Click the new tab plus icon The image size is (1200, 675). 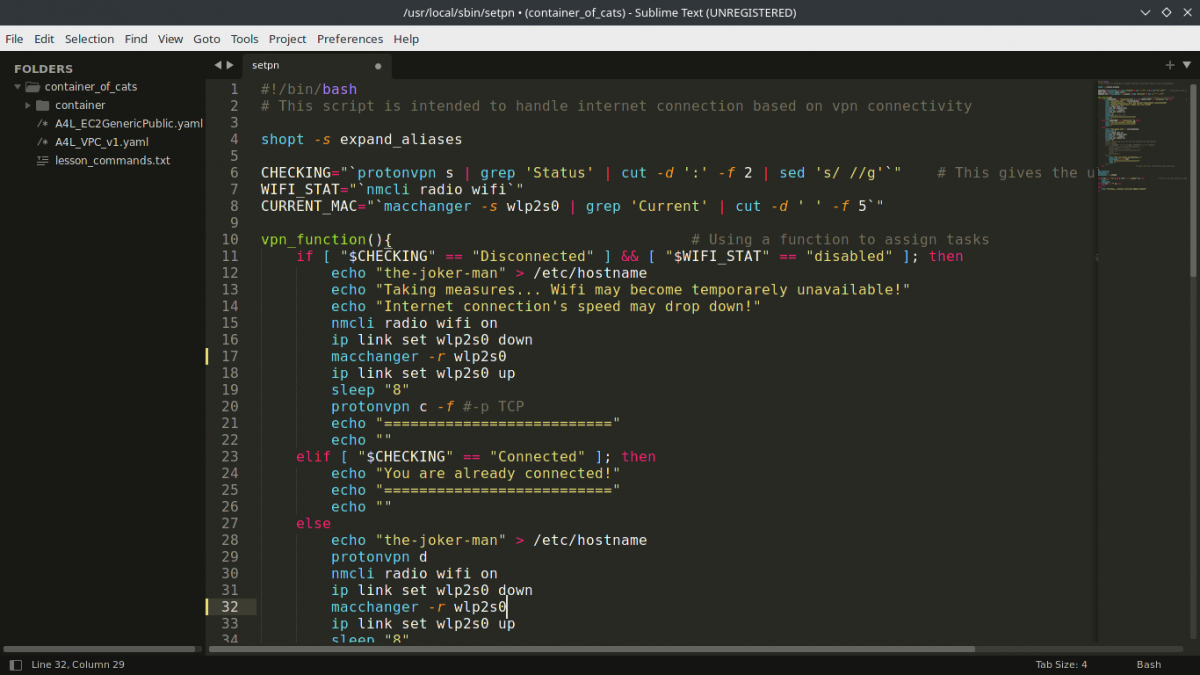pyautogui.click(x=1168, y=64)
